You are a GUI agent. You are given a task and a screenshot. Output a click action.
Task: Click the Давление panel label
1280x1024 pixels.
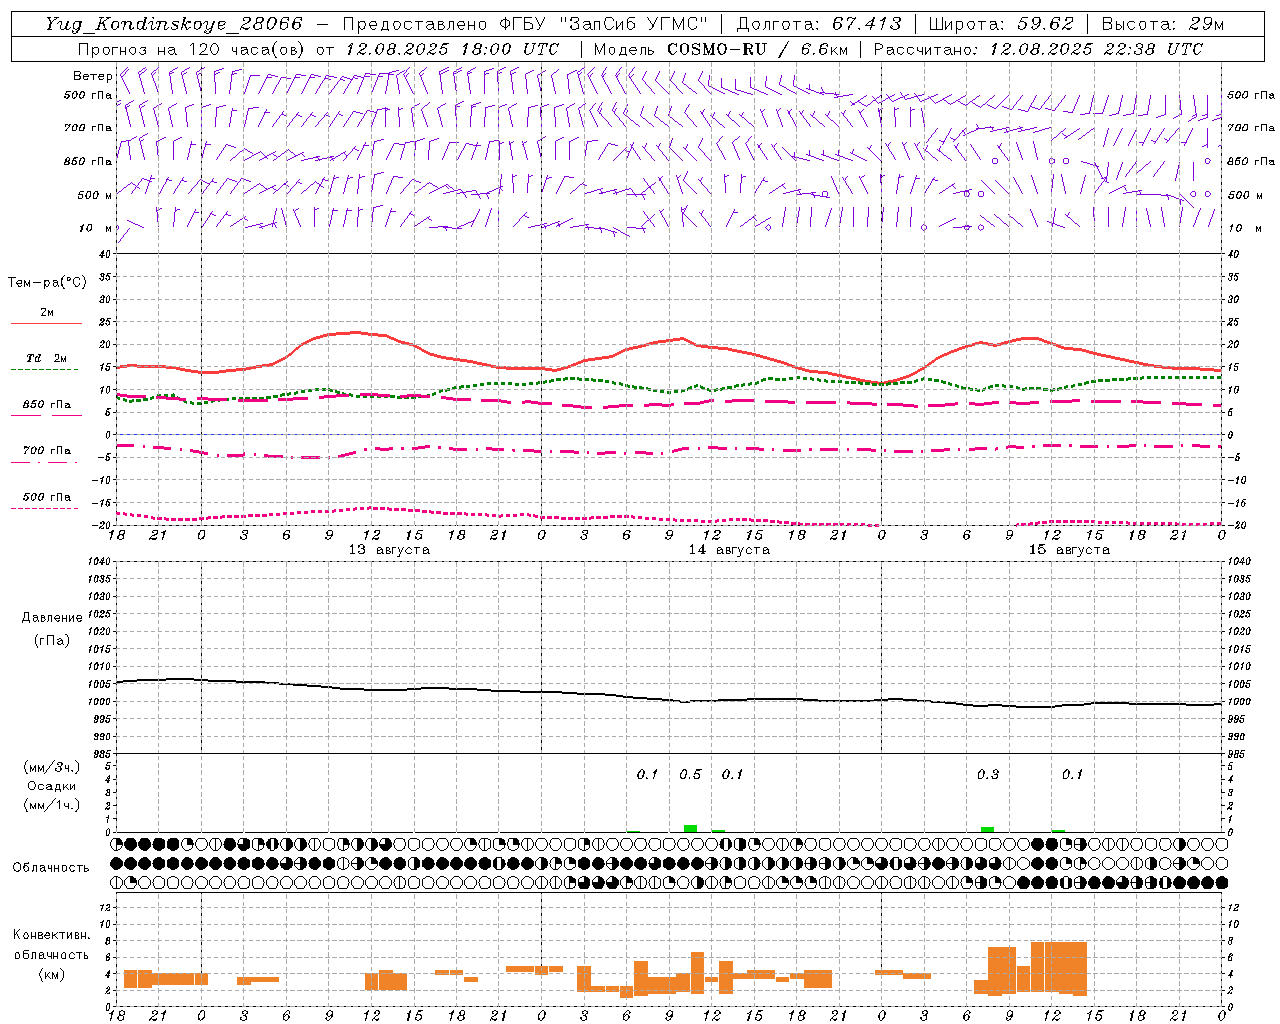pyautogui.click(x=52, y=618)
